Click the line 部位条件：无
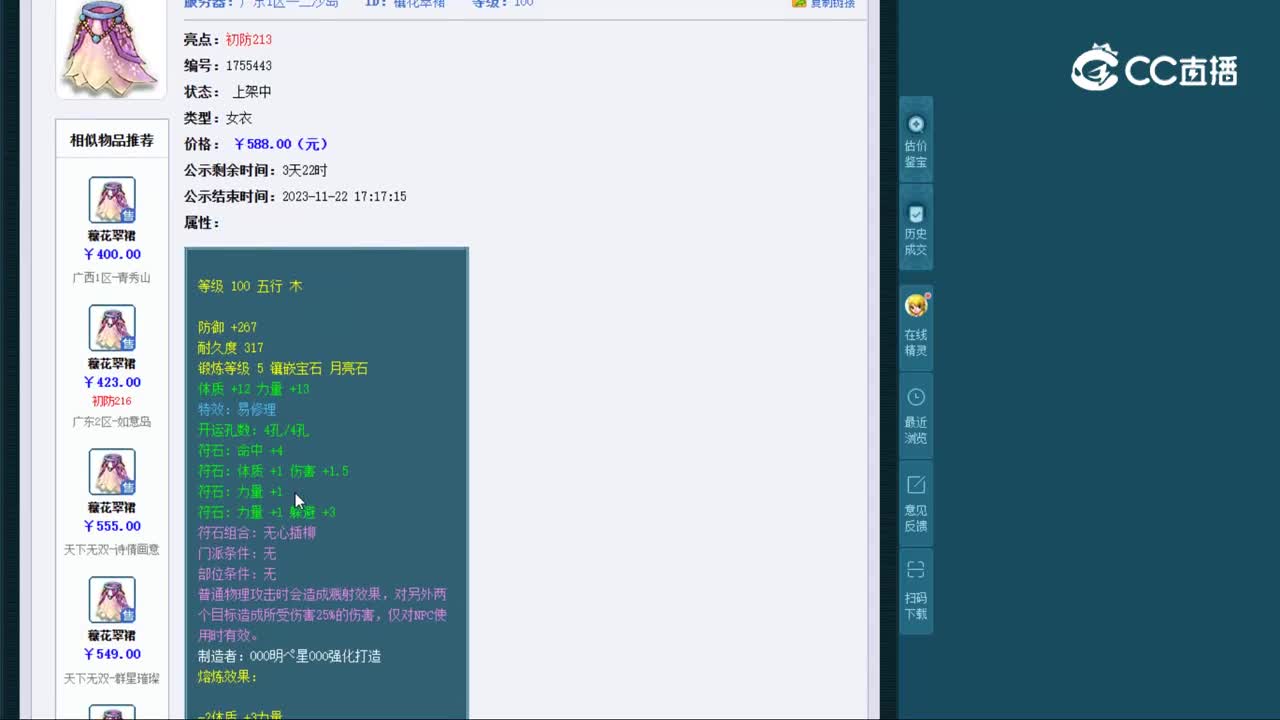This screenshot has height=720, width=1280. [x=237, y=574]
